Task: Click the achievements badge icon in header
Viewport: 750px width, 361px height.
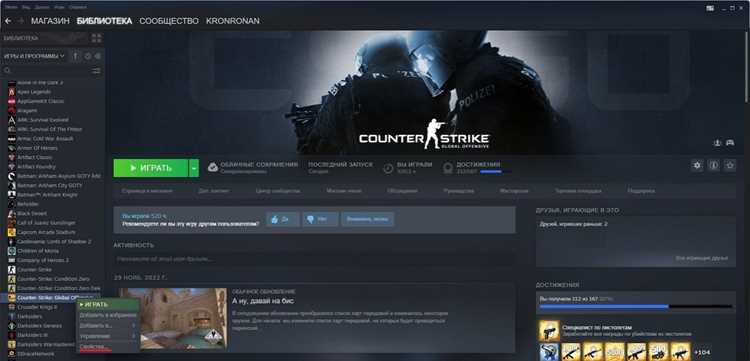Action: click(x=448, y=168)
